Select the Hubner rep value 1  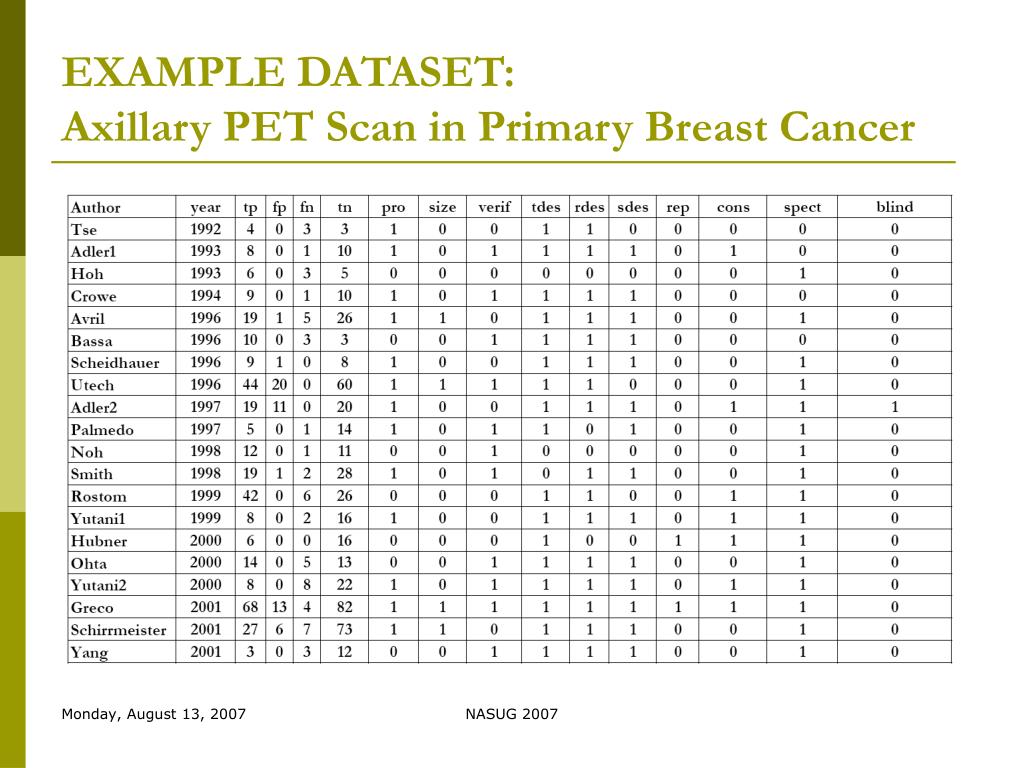pos(677,541)
